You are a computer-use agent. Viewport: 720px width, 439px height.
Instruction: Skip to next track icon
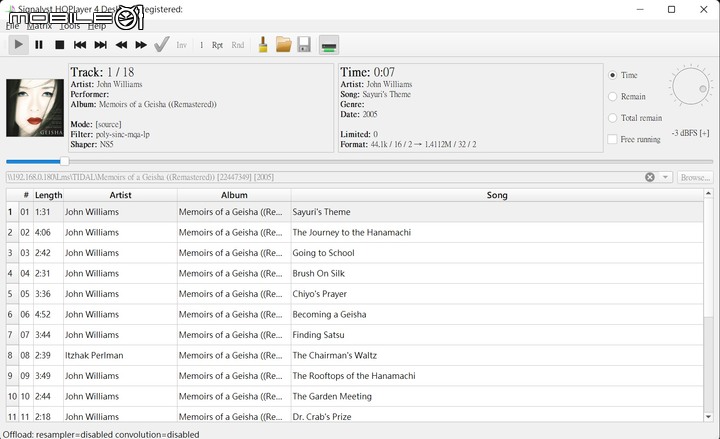click(x=100, y=45)
